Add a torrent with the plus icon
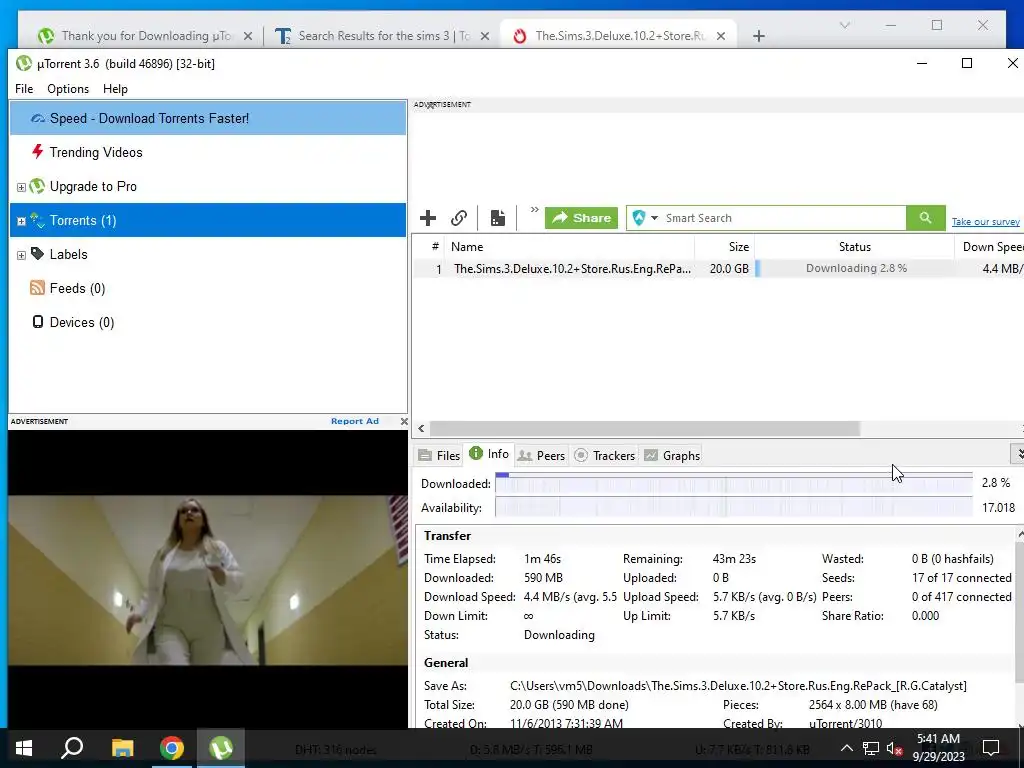This screenshot has width=1024, height=768. (428, 217)
